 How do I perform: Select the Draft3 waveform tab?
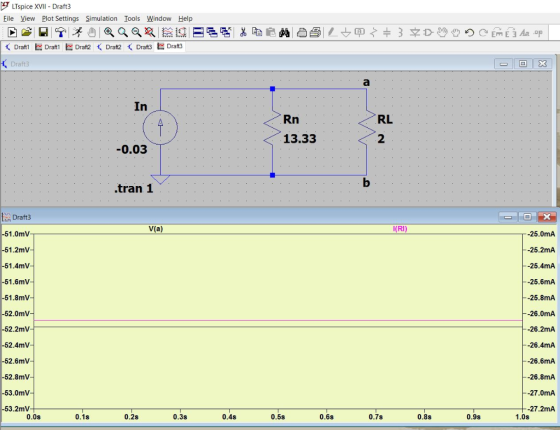coord(170,46)
